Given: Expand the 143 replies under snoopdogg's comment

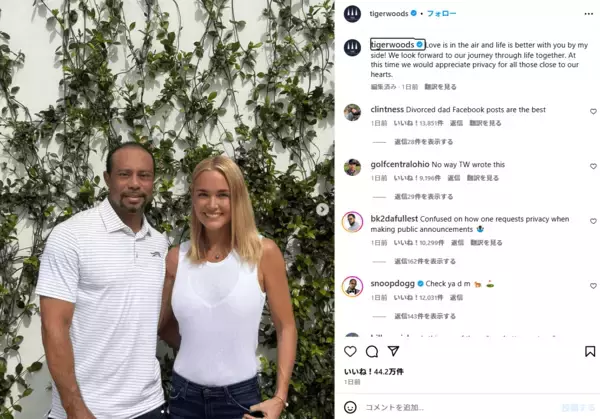Looking at the screenshot, I should click(x=425, y=316).
